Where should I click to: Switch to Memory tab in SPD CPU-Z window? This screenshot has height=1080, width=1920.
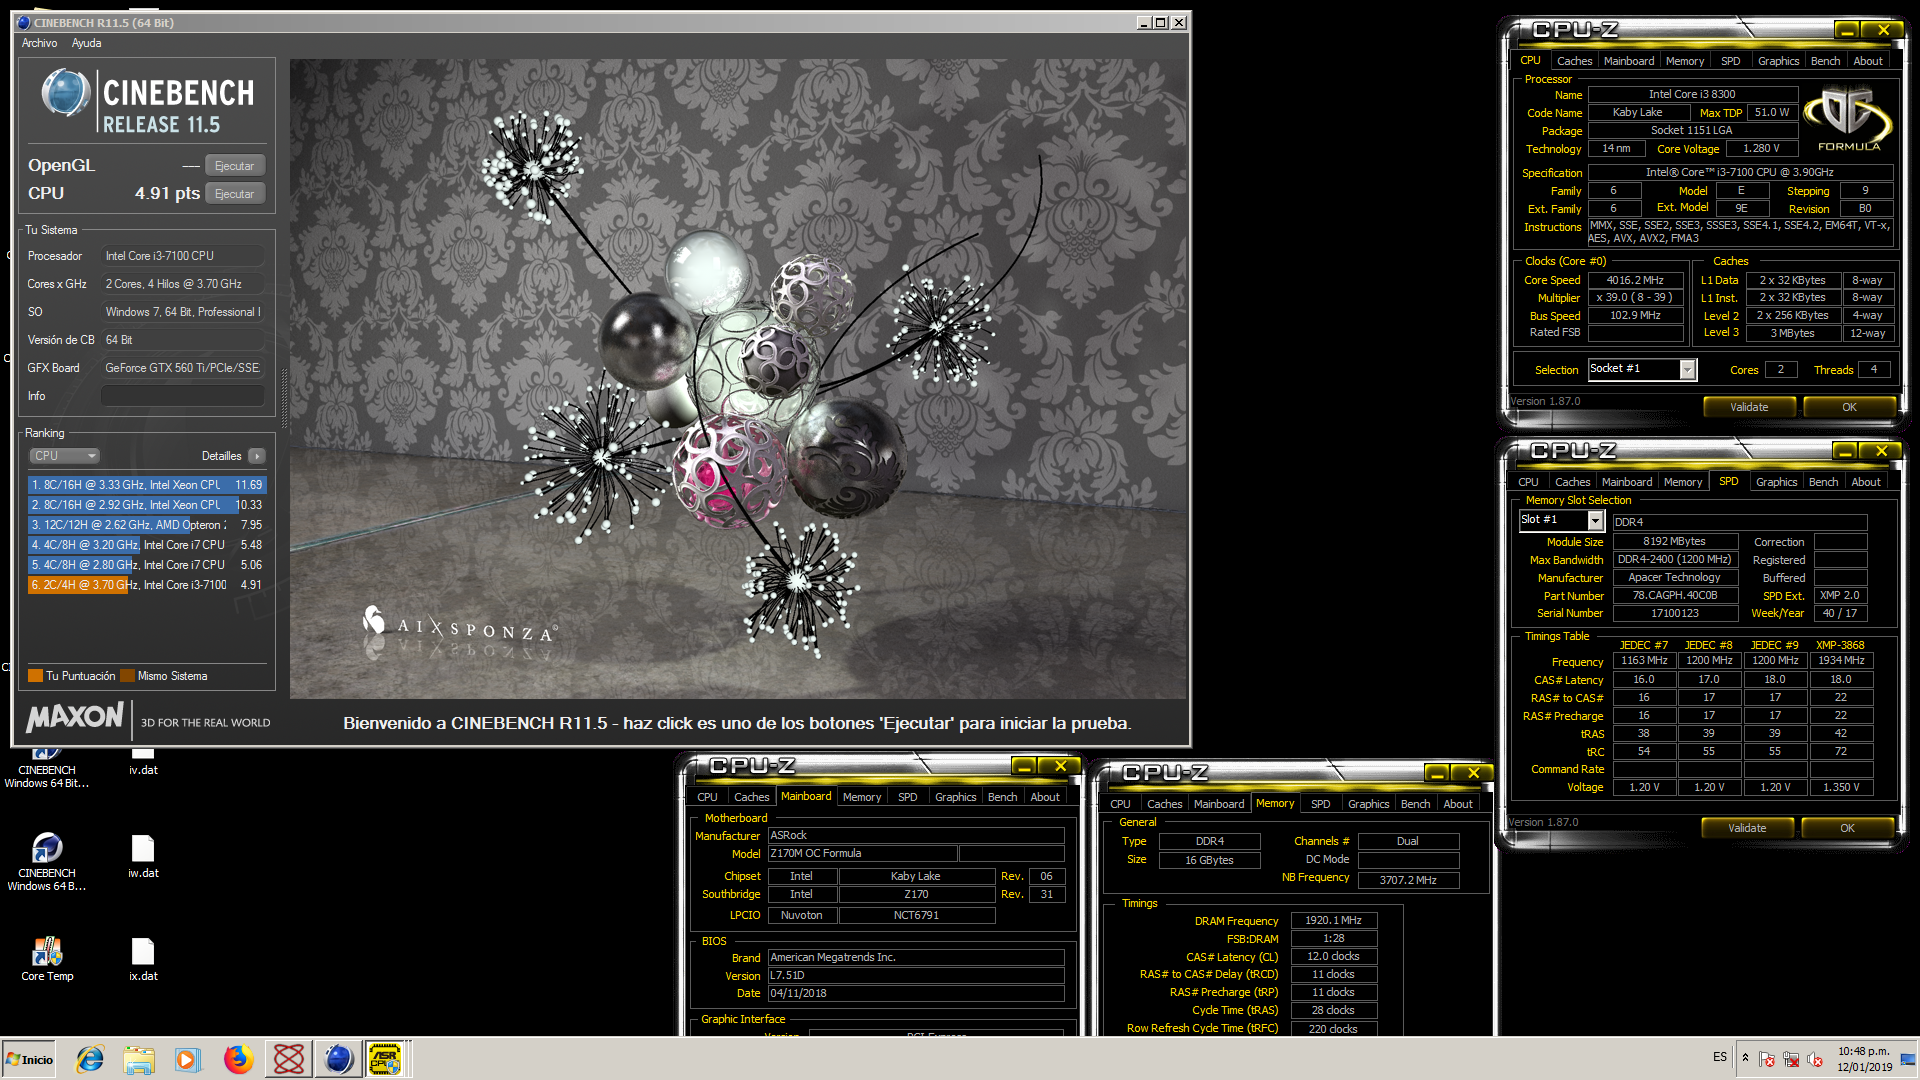coord(1683,482)
